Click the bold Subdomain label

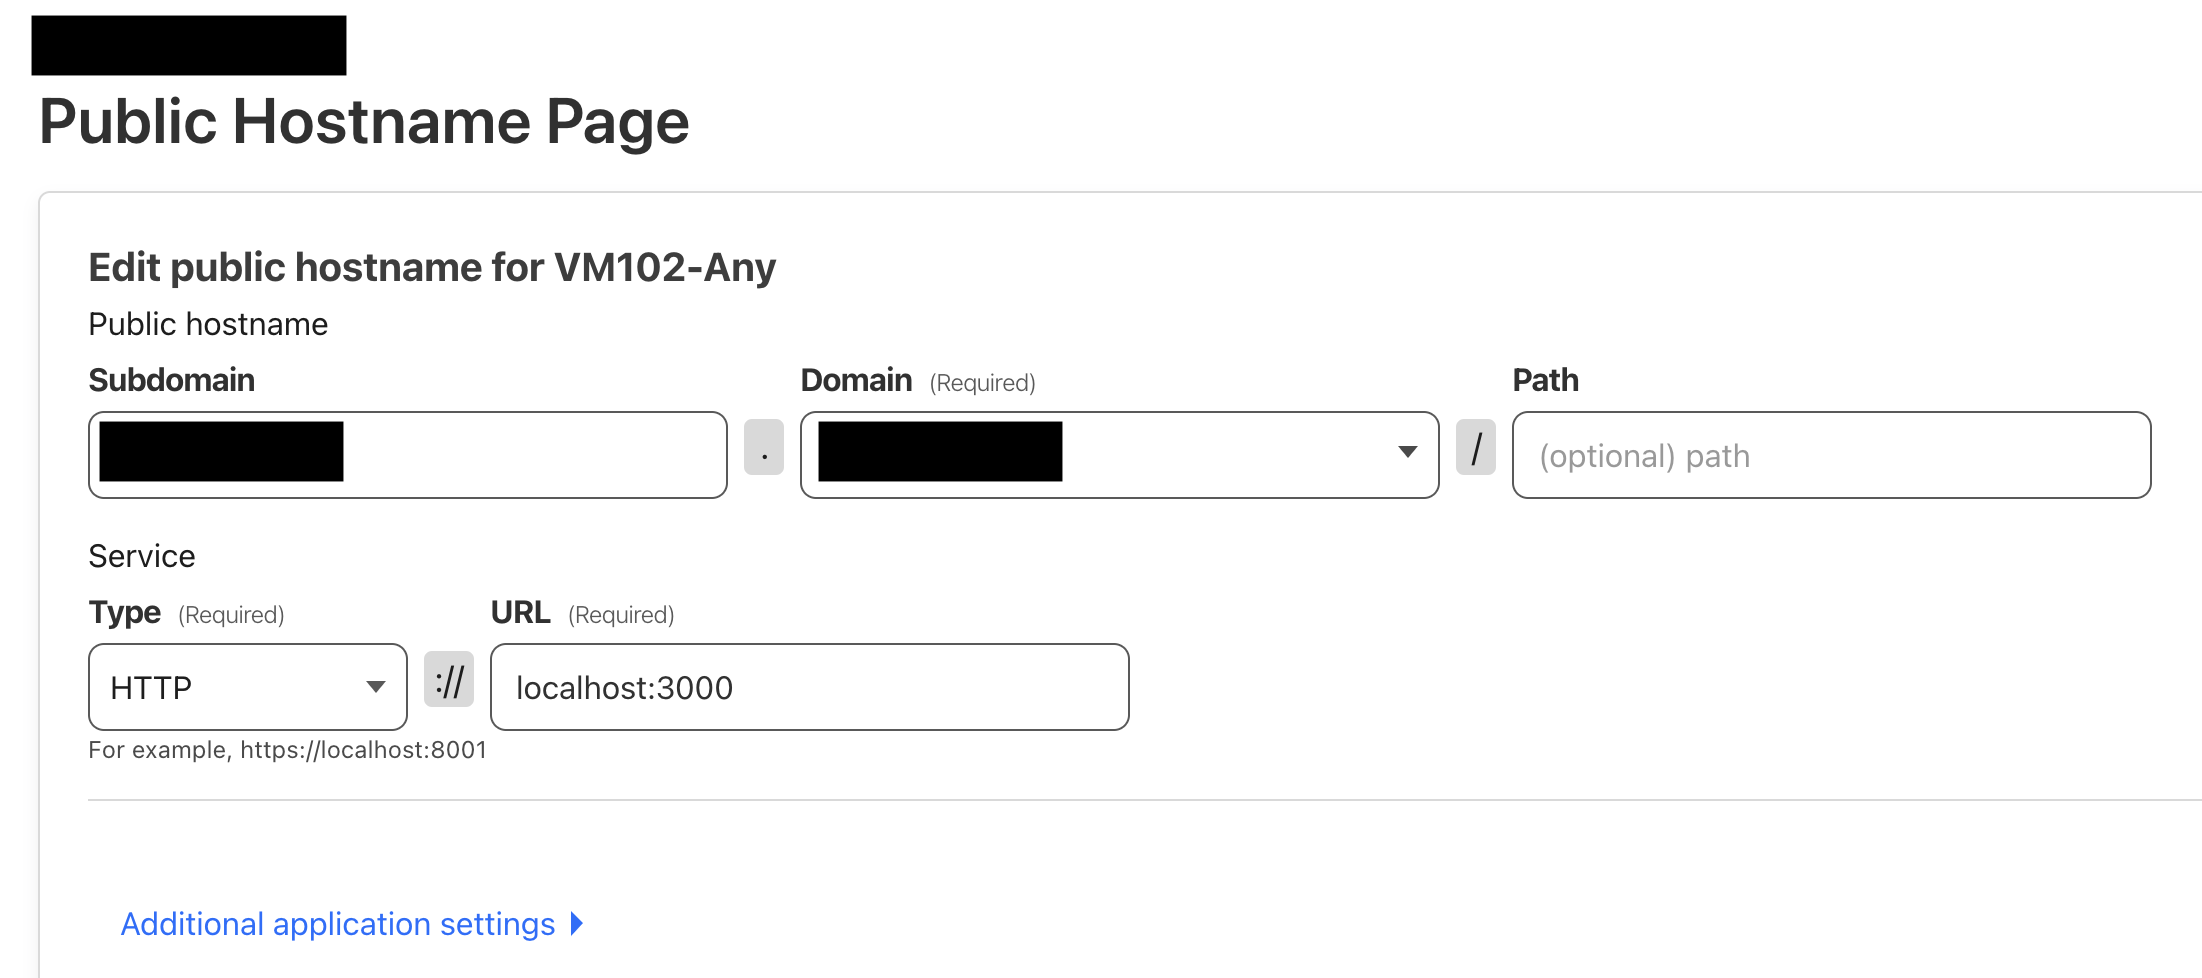[172, 380]
